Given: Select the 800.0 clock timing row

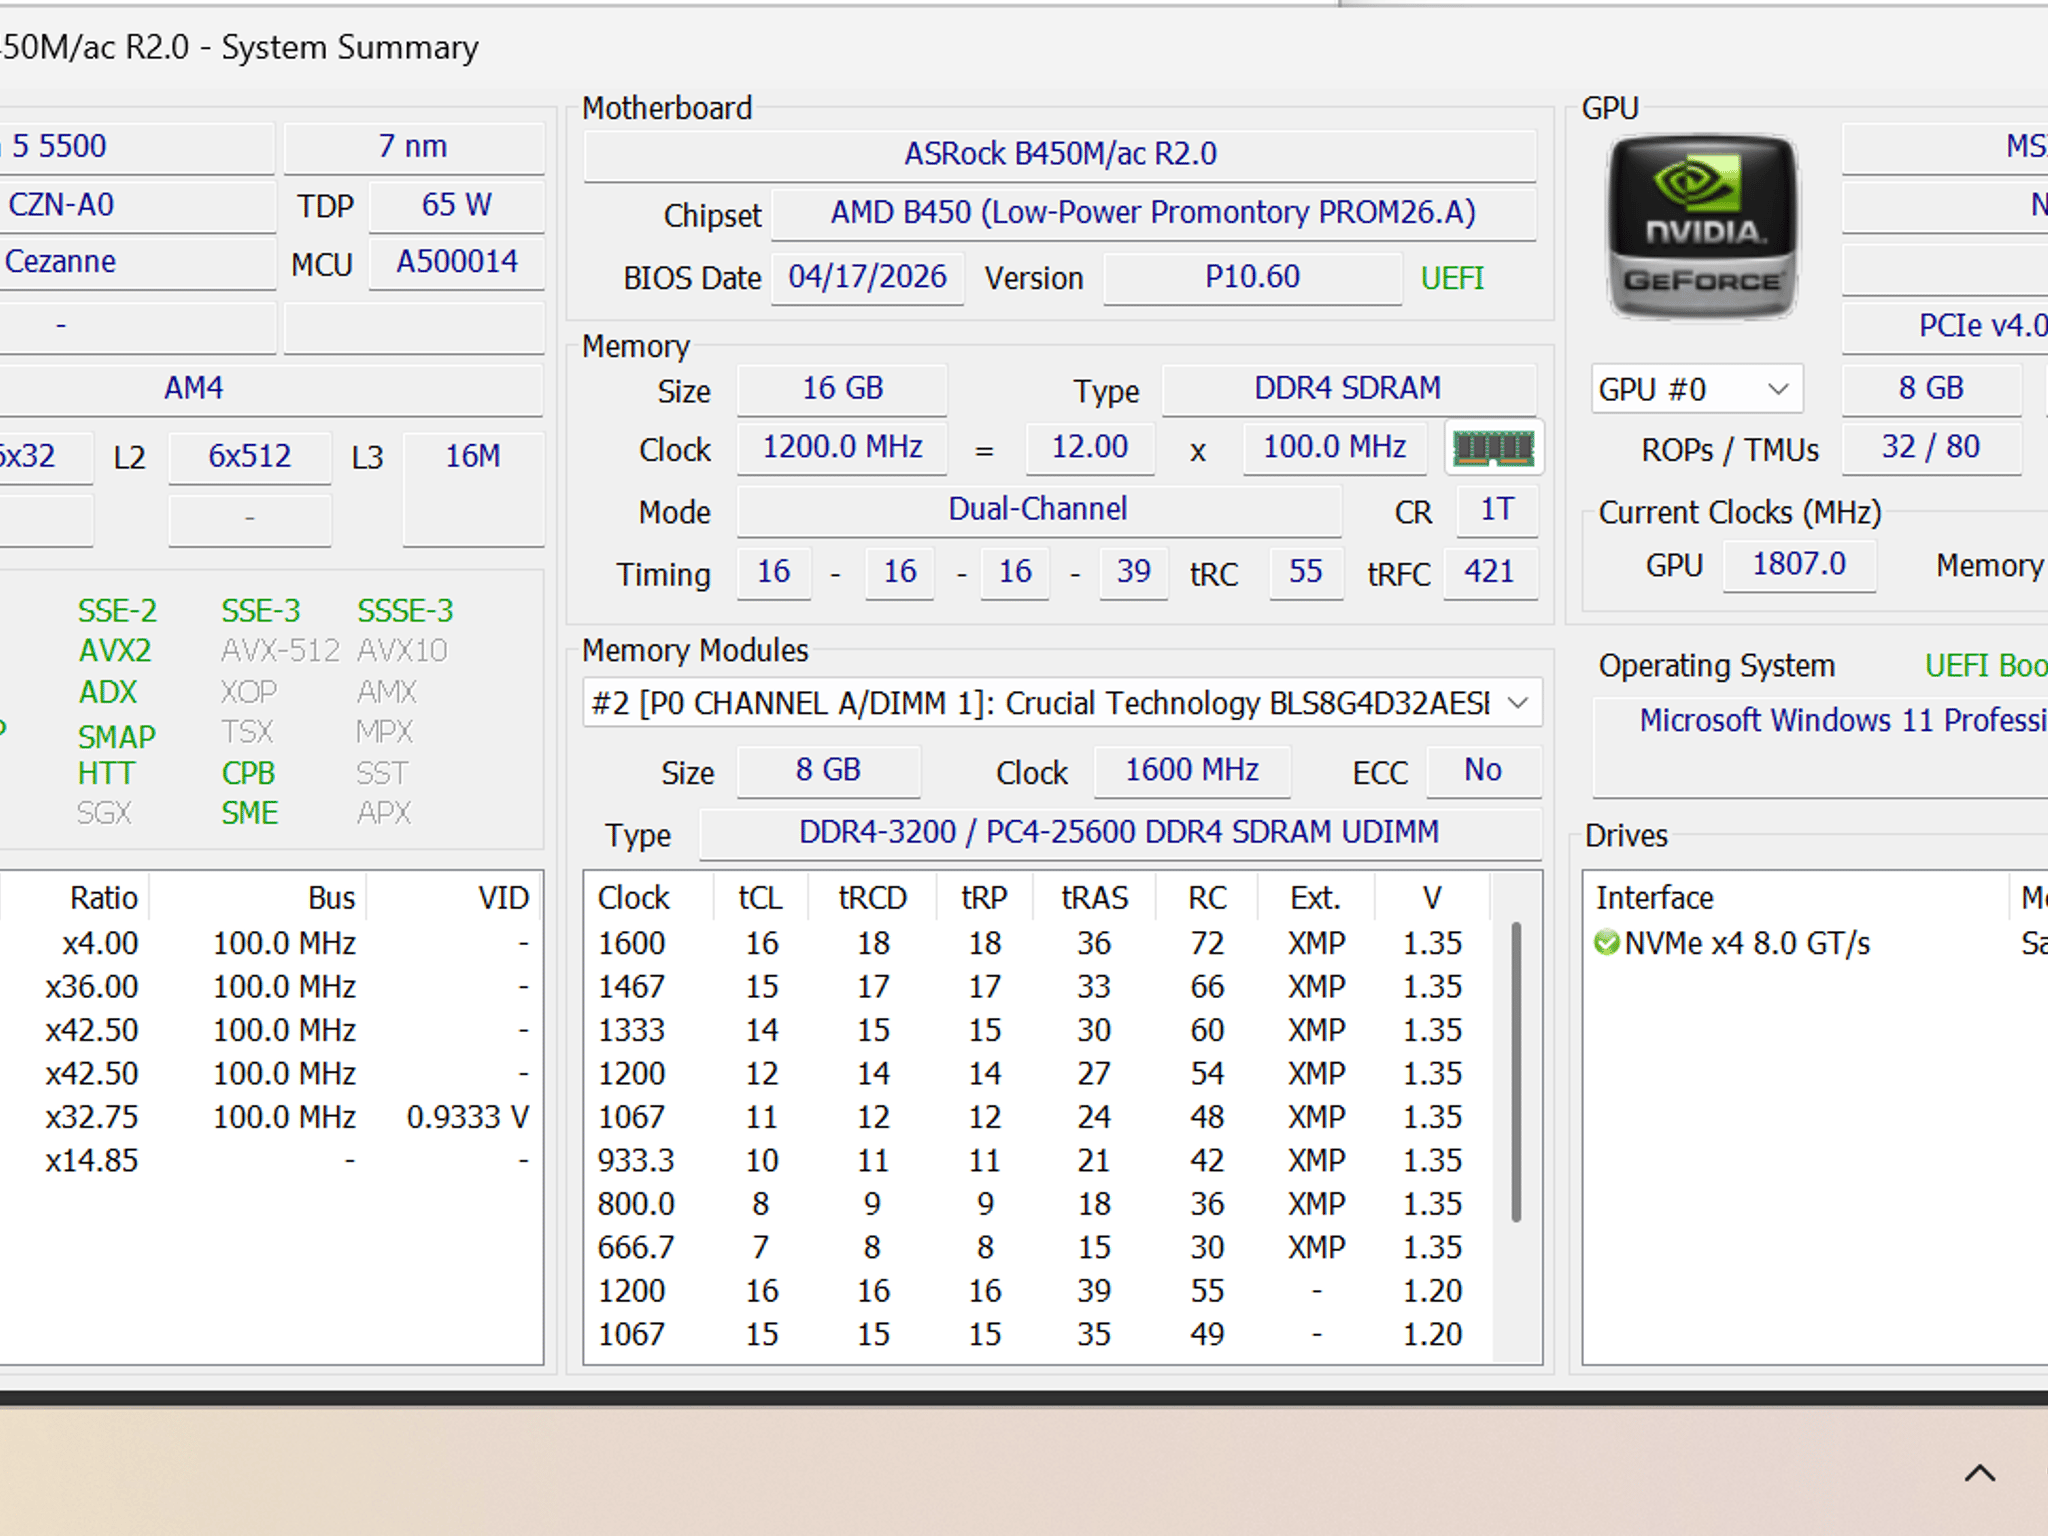Looking at the screenshot, I should [1040, 1204].
